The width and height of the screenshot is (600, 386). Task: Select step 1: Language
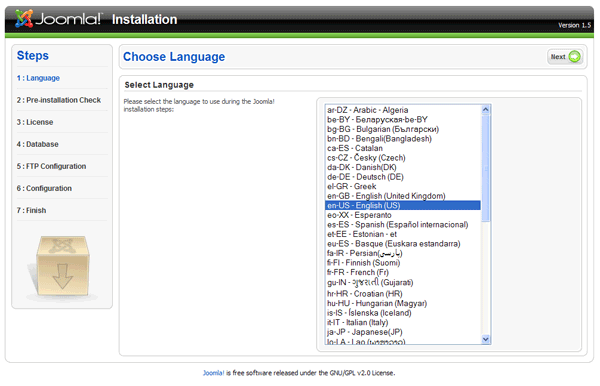click(38, 78)
